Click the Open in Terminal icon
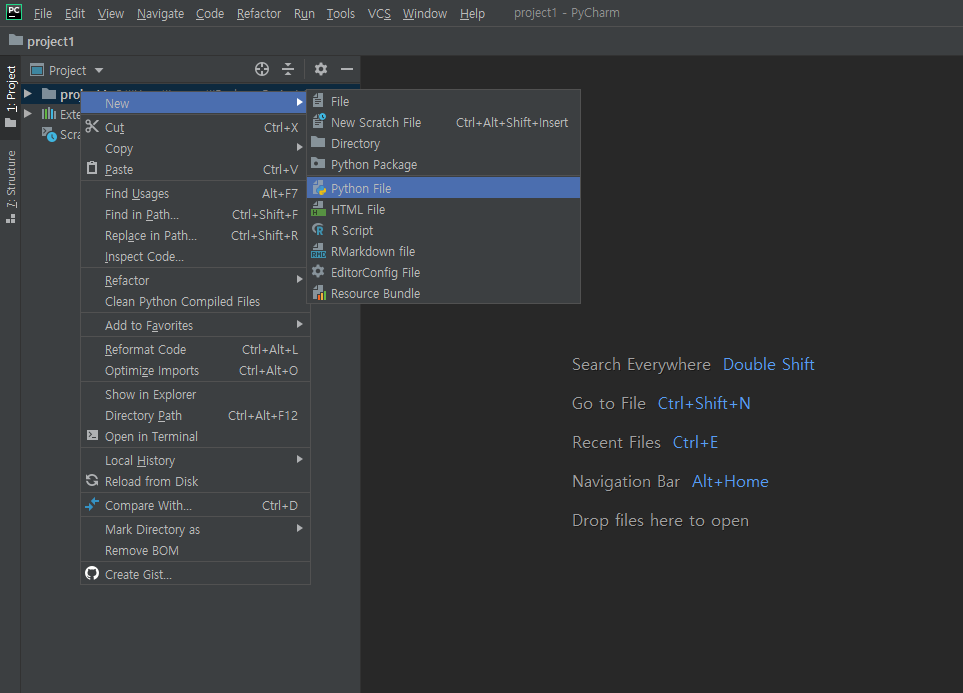 (x=92, y=436)
